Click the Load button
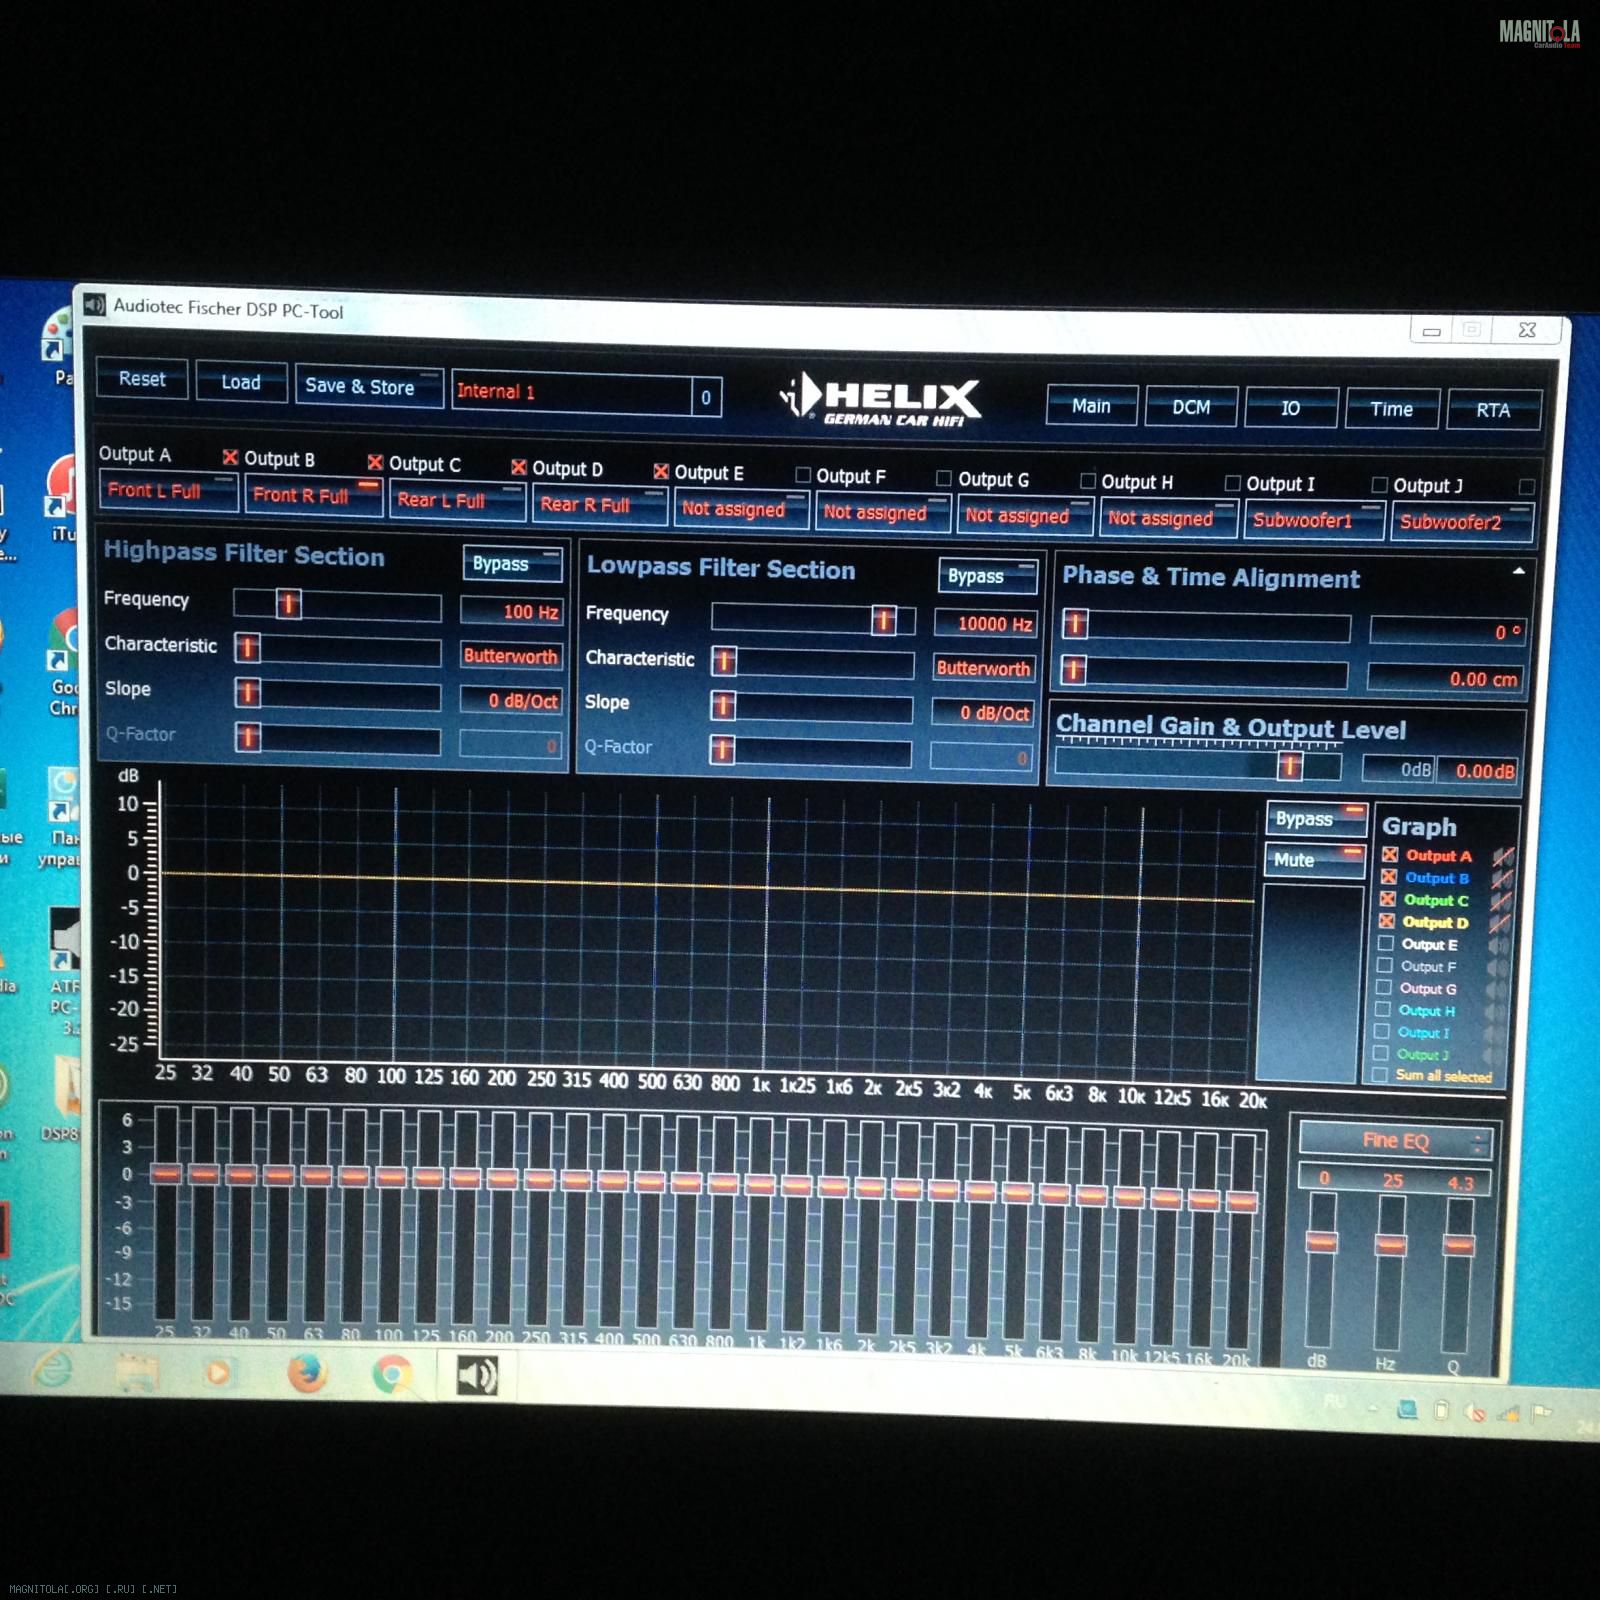The width and height of the screenshot is (1600, 1600). (241, 382)
